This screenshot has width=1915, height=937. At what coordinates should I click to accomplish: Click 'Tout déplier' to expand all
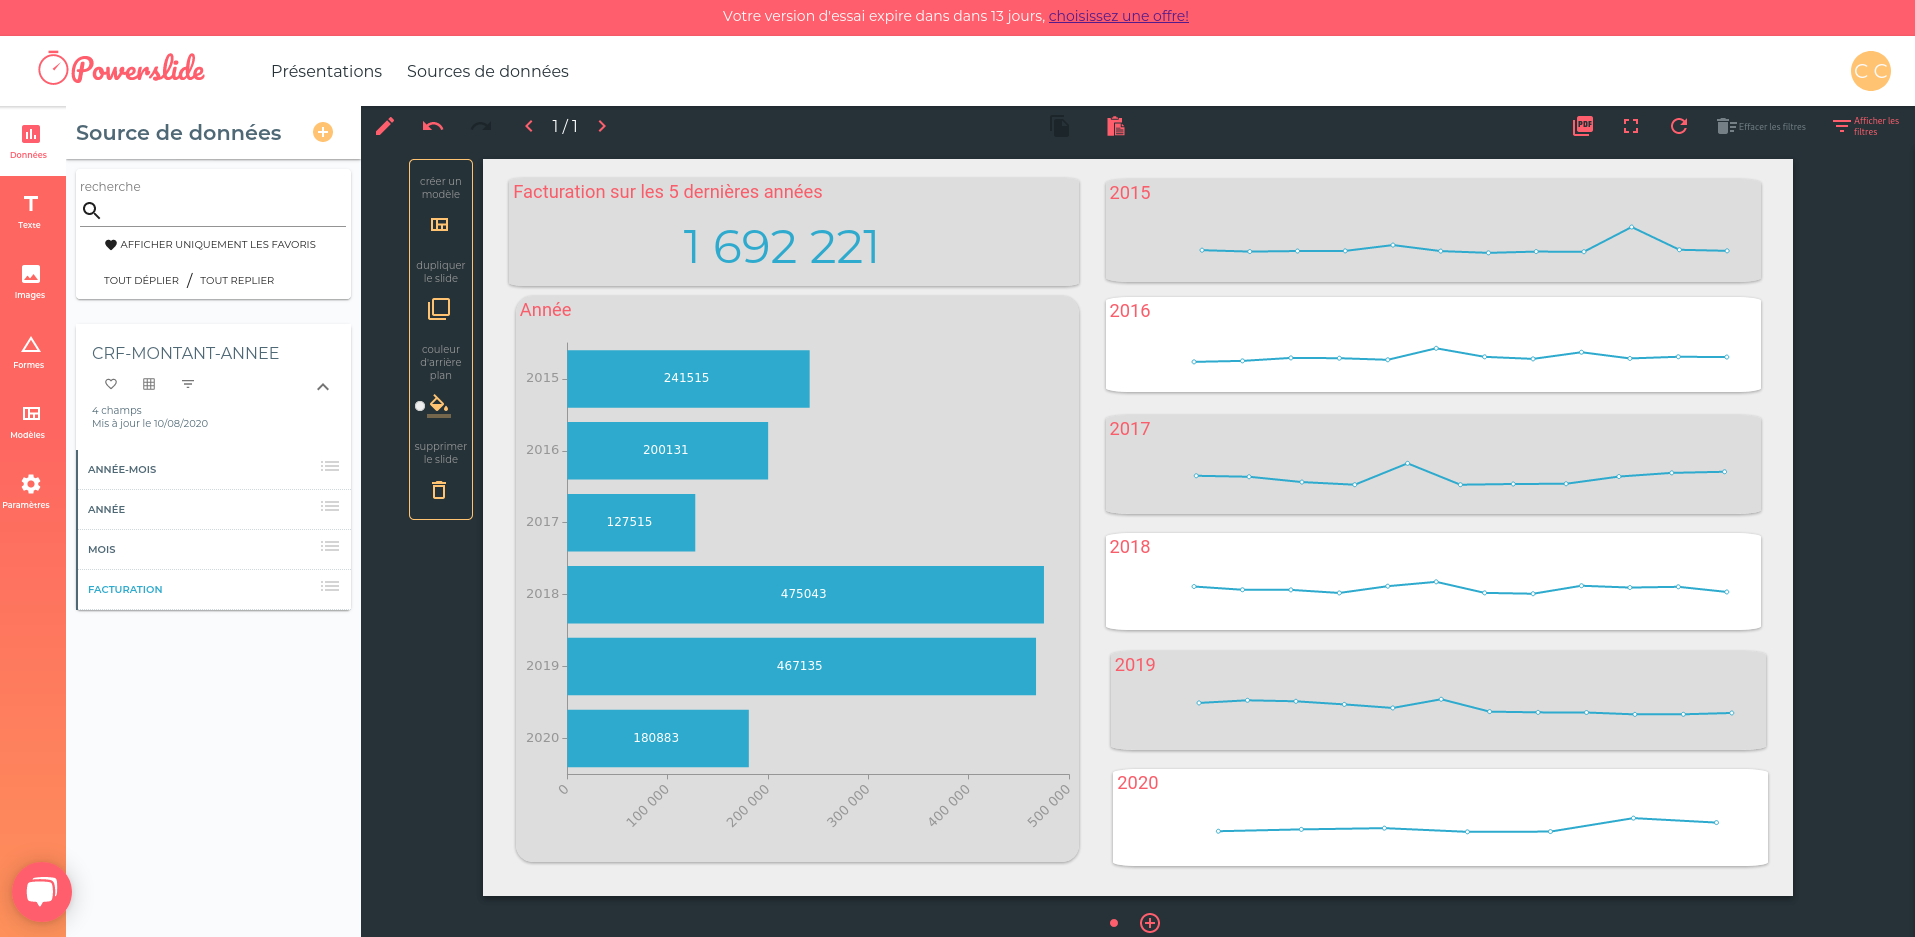[x=141, y=280]
